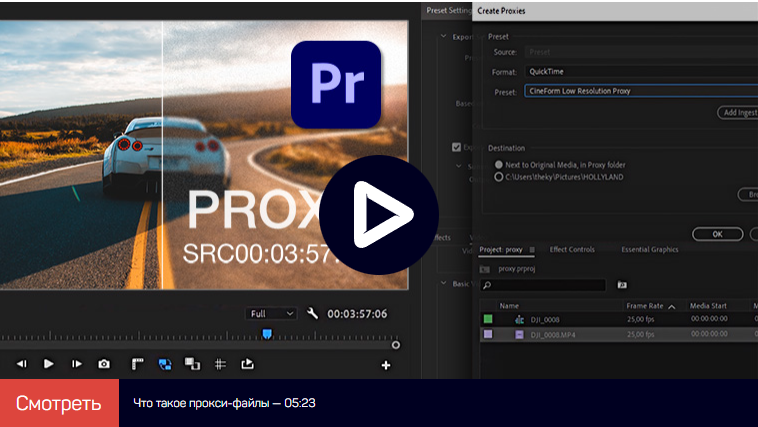Click the Safe Margins grid icon
Image resolution: width=758 pixels, height=427 pixels.
pos(220,364)
